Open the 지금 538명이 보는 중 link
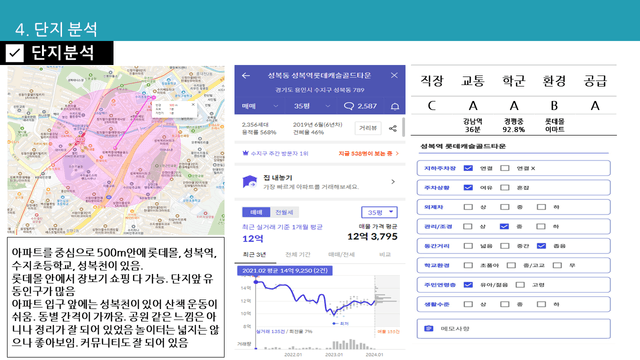This screenshot has height=360, width=640. tap(368, 153)
